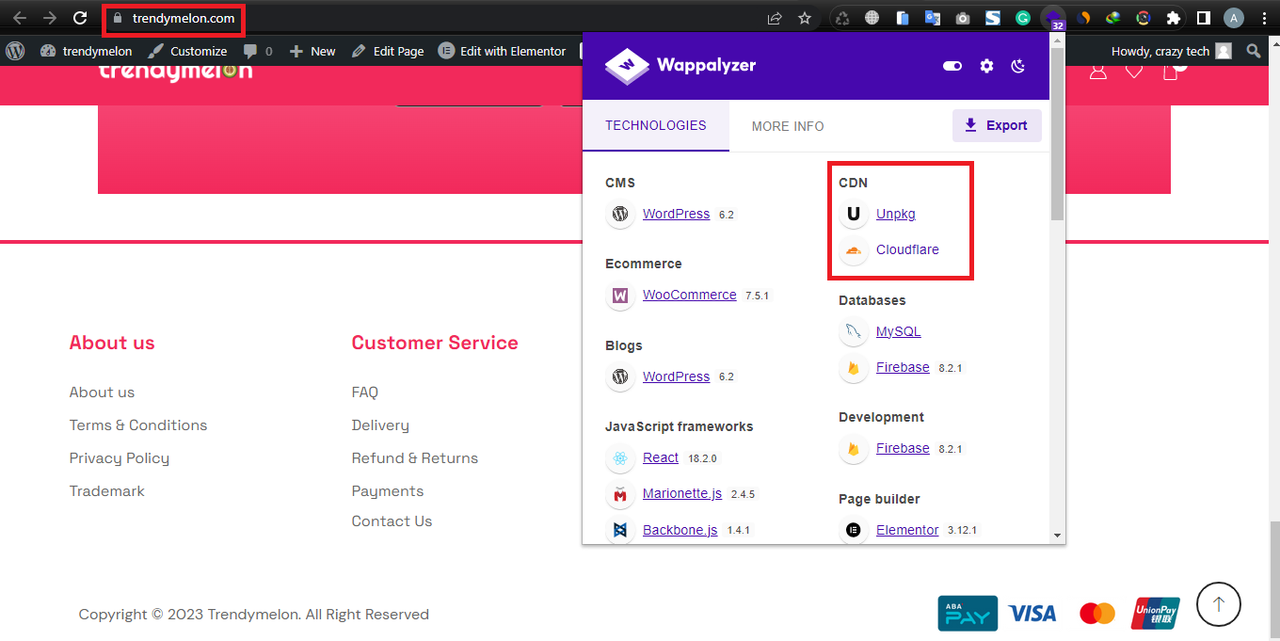1280x641 pixels.
Task: Click Edit with Elementor in admin bar
Action: [x=502, y=51]
